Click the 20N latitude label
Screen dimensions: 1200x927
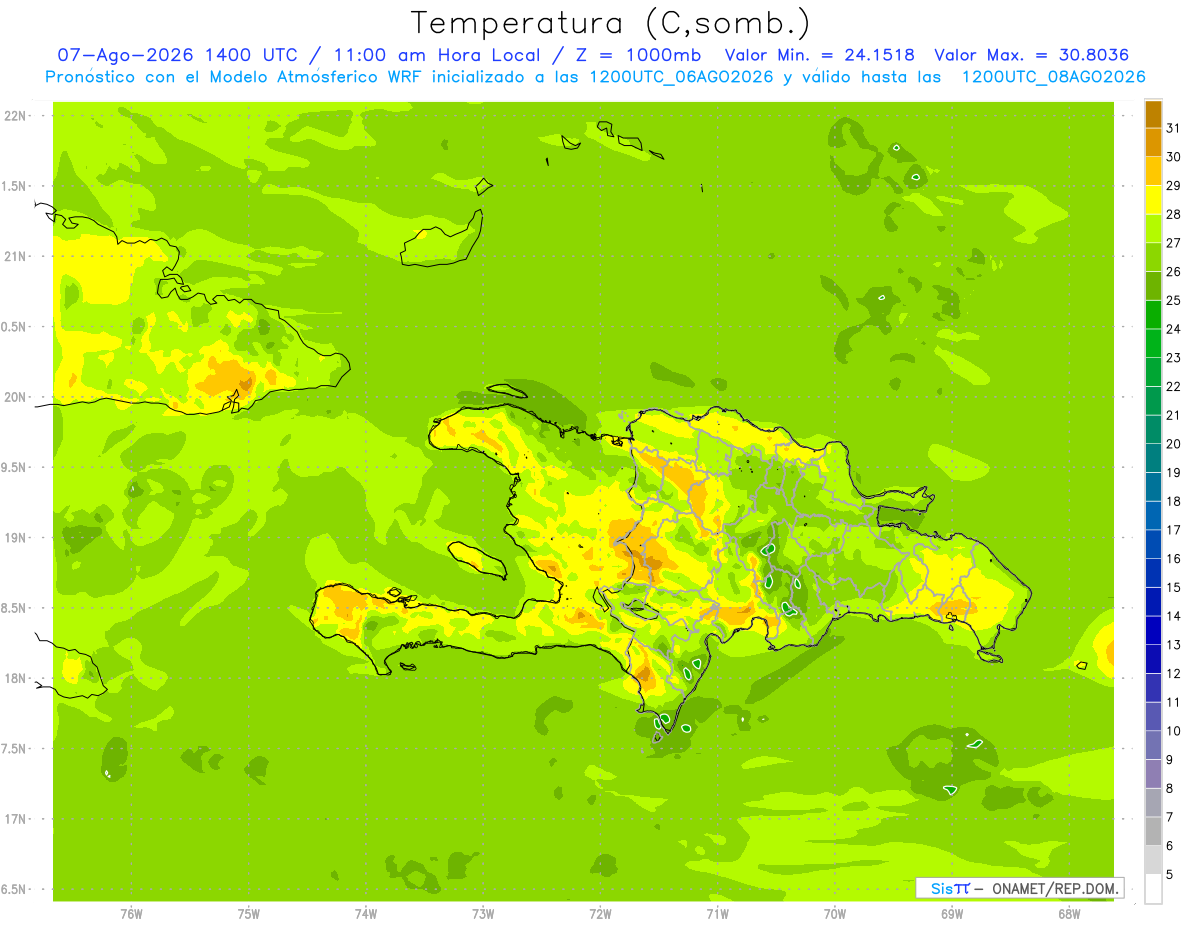point(15,397)
